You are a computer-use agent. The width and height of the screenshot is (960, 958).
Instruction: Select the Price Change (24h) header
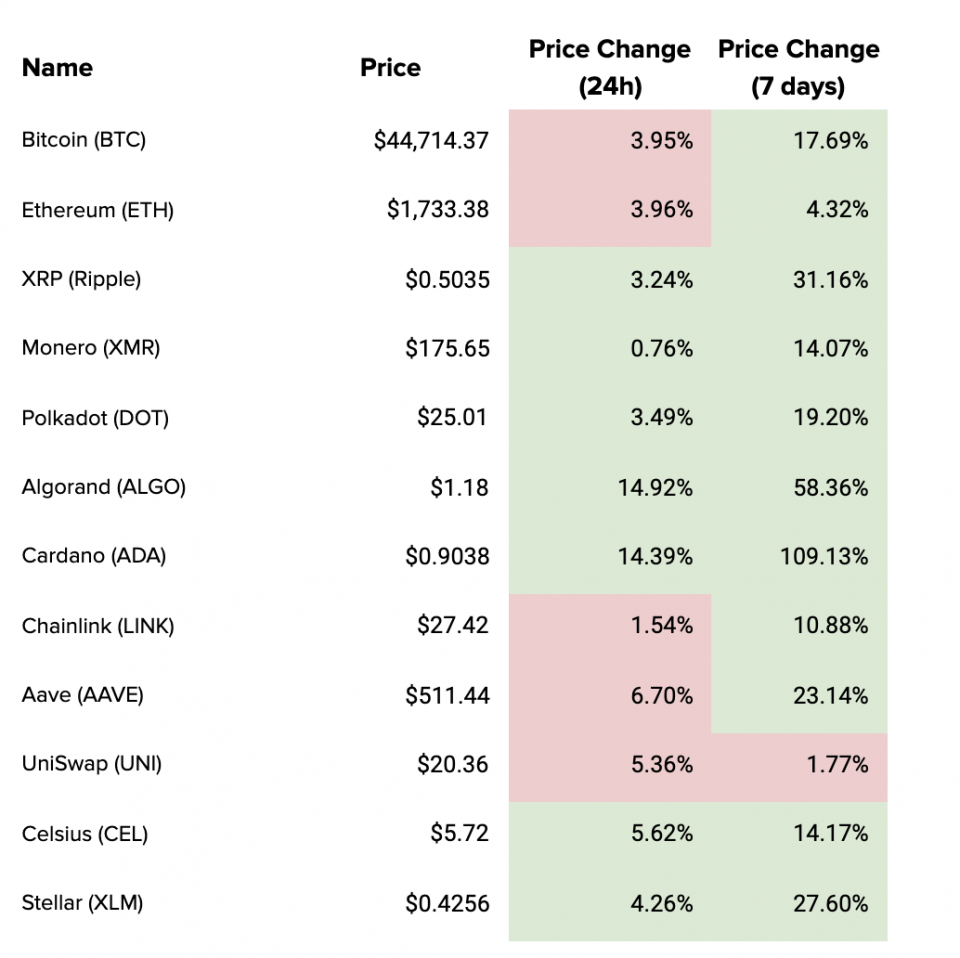coord(609,68)
